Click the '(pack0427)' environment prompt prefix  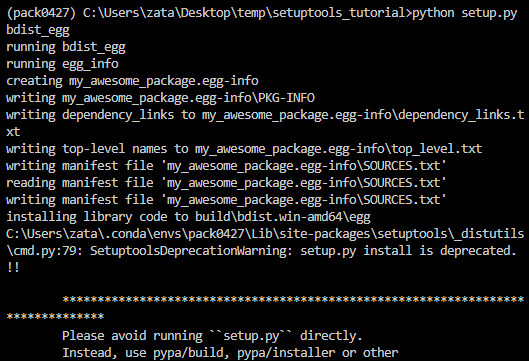pyautogui.click(x=41, y=13)
